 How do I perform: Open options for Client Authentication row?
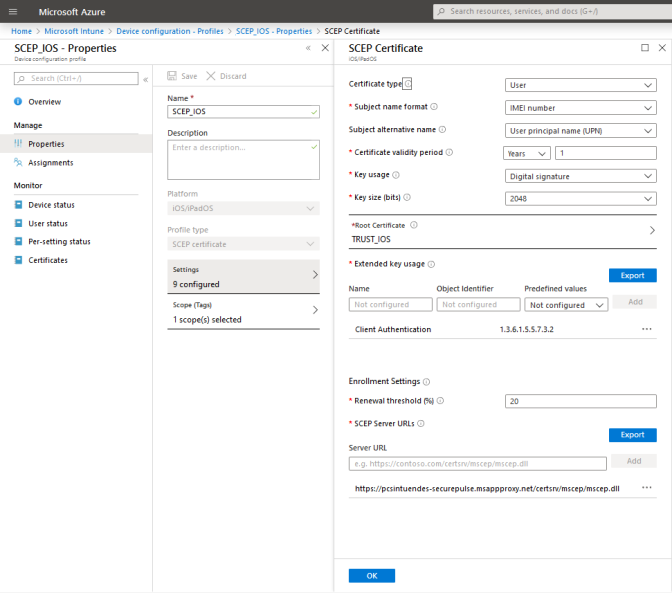647,329
